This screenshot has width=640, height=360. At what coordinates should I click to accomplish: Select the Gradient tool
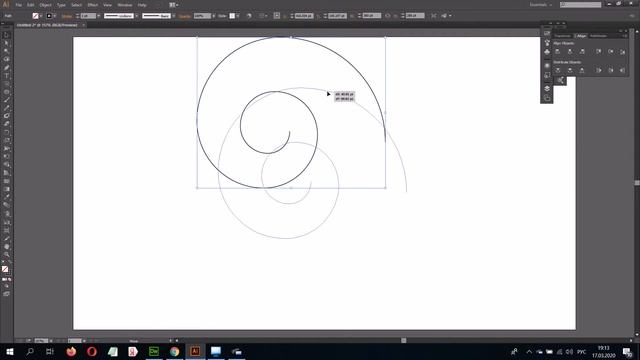tap(6, 189)
